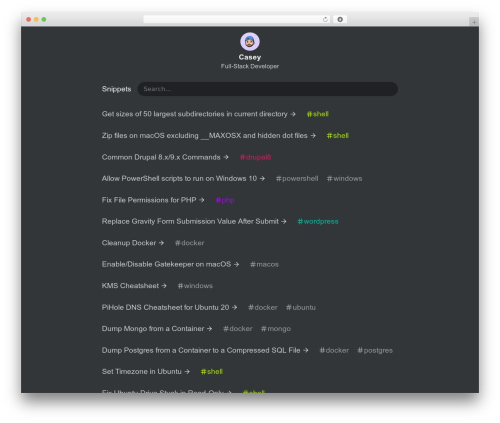Select the #macos tag
The width and height of the screenshot is (500, 423).
[264, 264]
